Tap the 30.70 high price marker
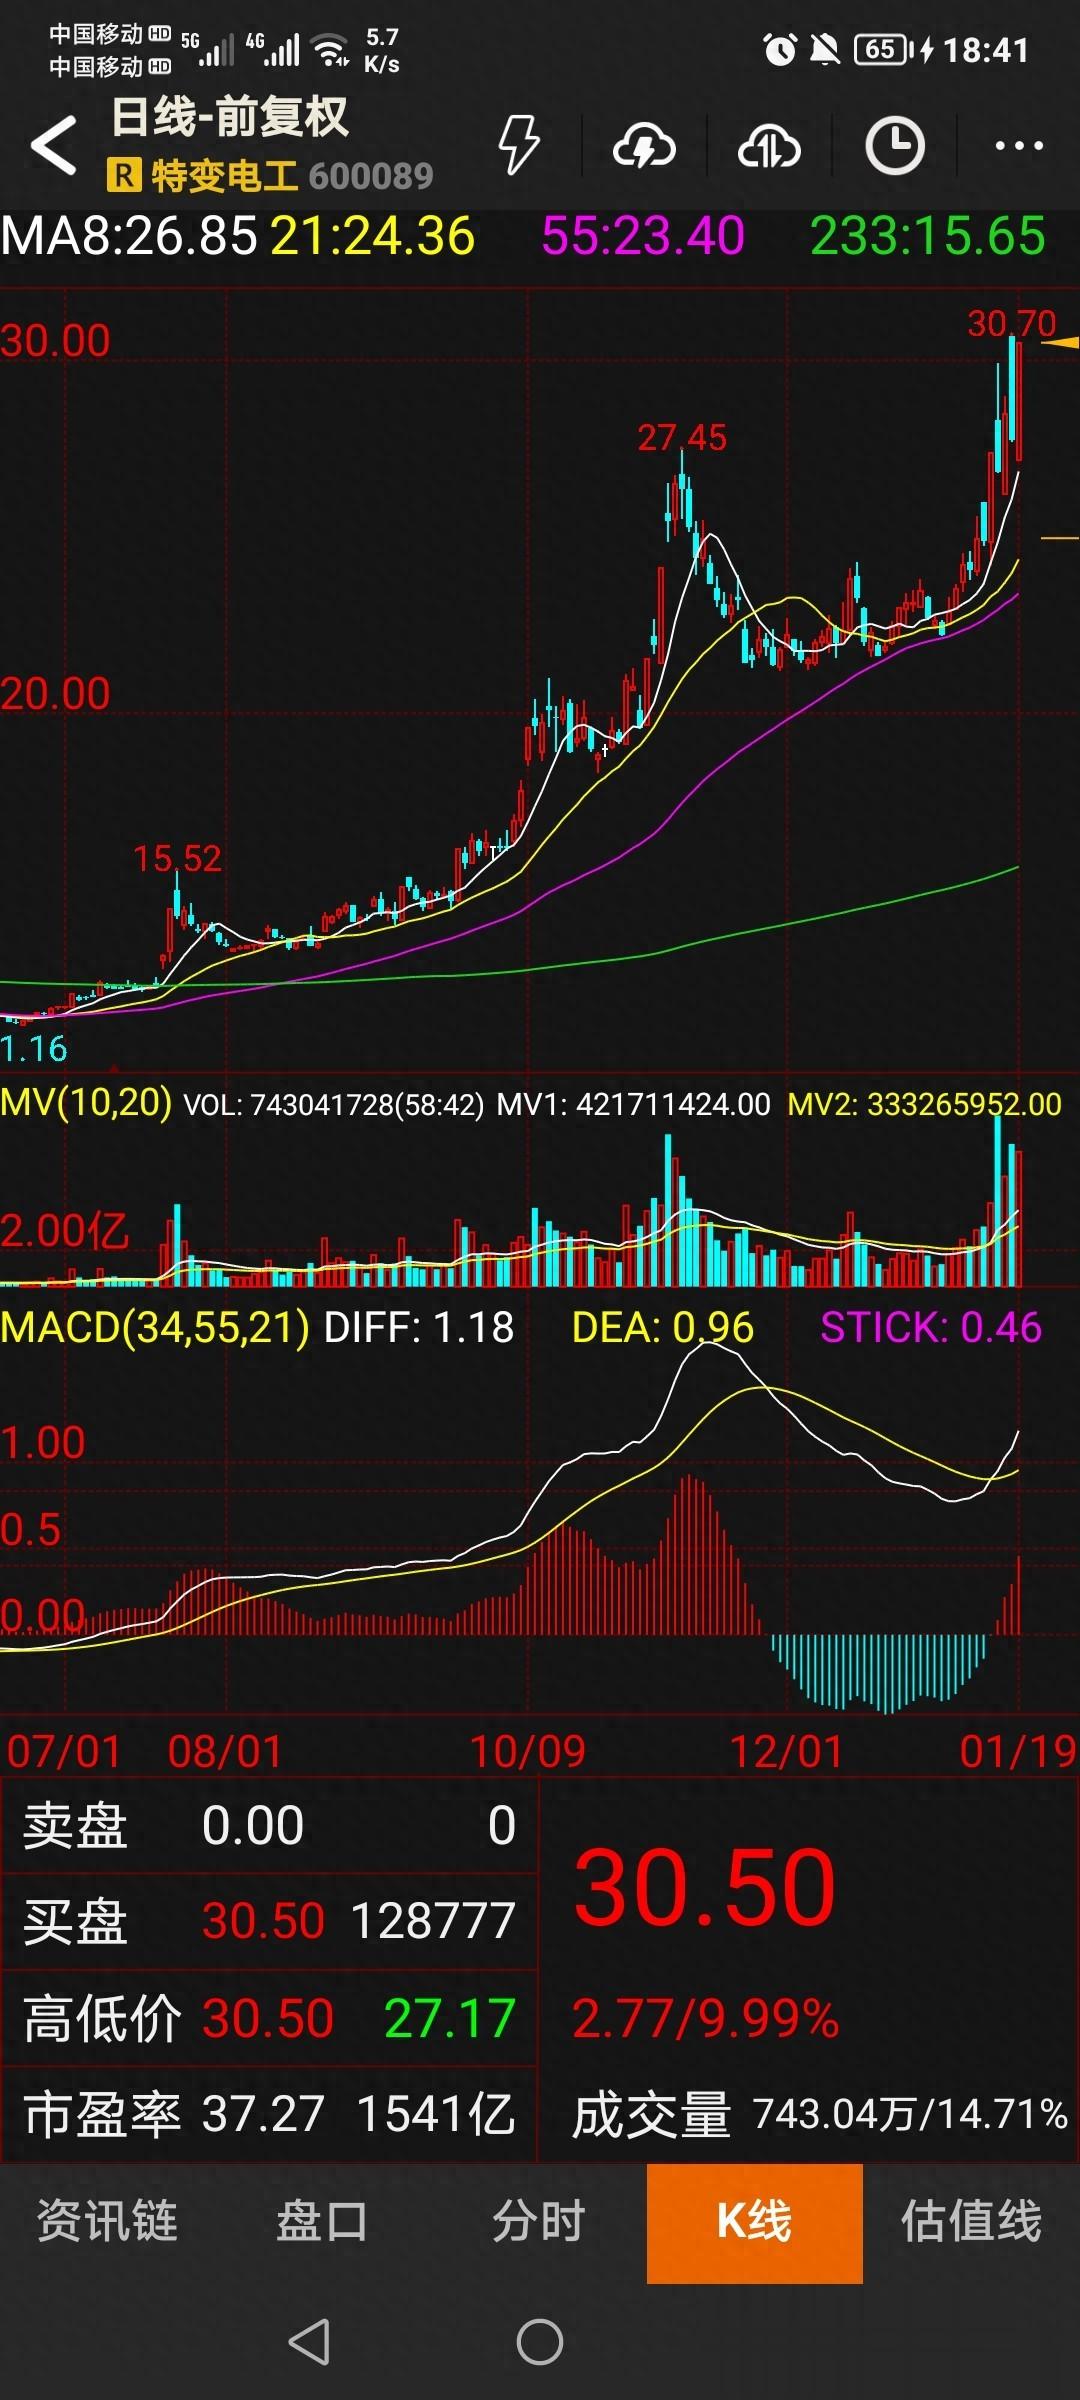Viewport: 1080px width, 2400px height. point(1011,323)
